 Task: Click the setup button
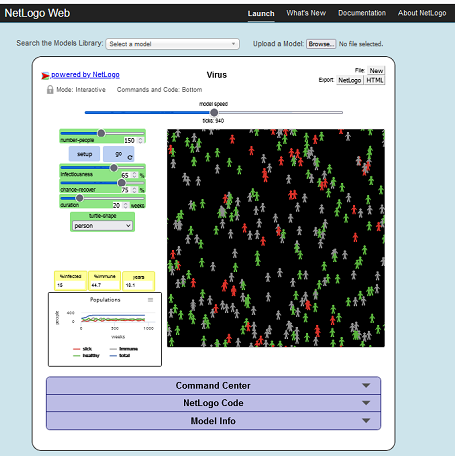click(x=84, y=154)
